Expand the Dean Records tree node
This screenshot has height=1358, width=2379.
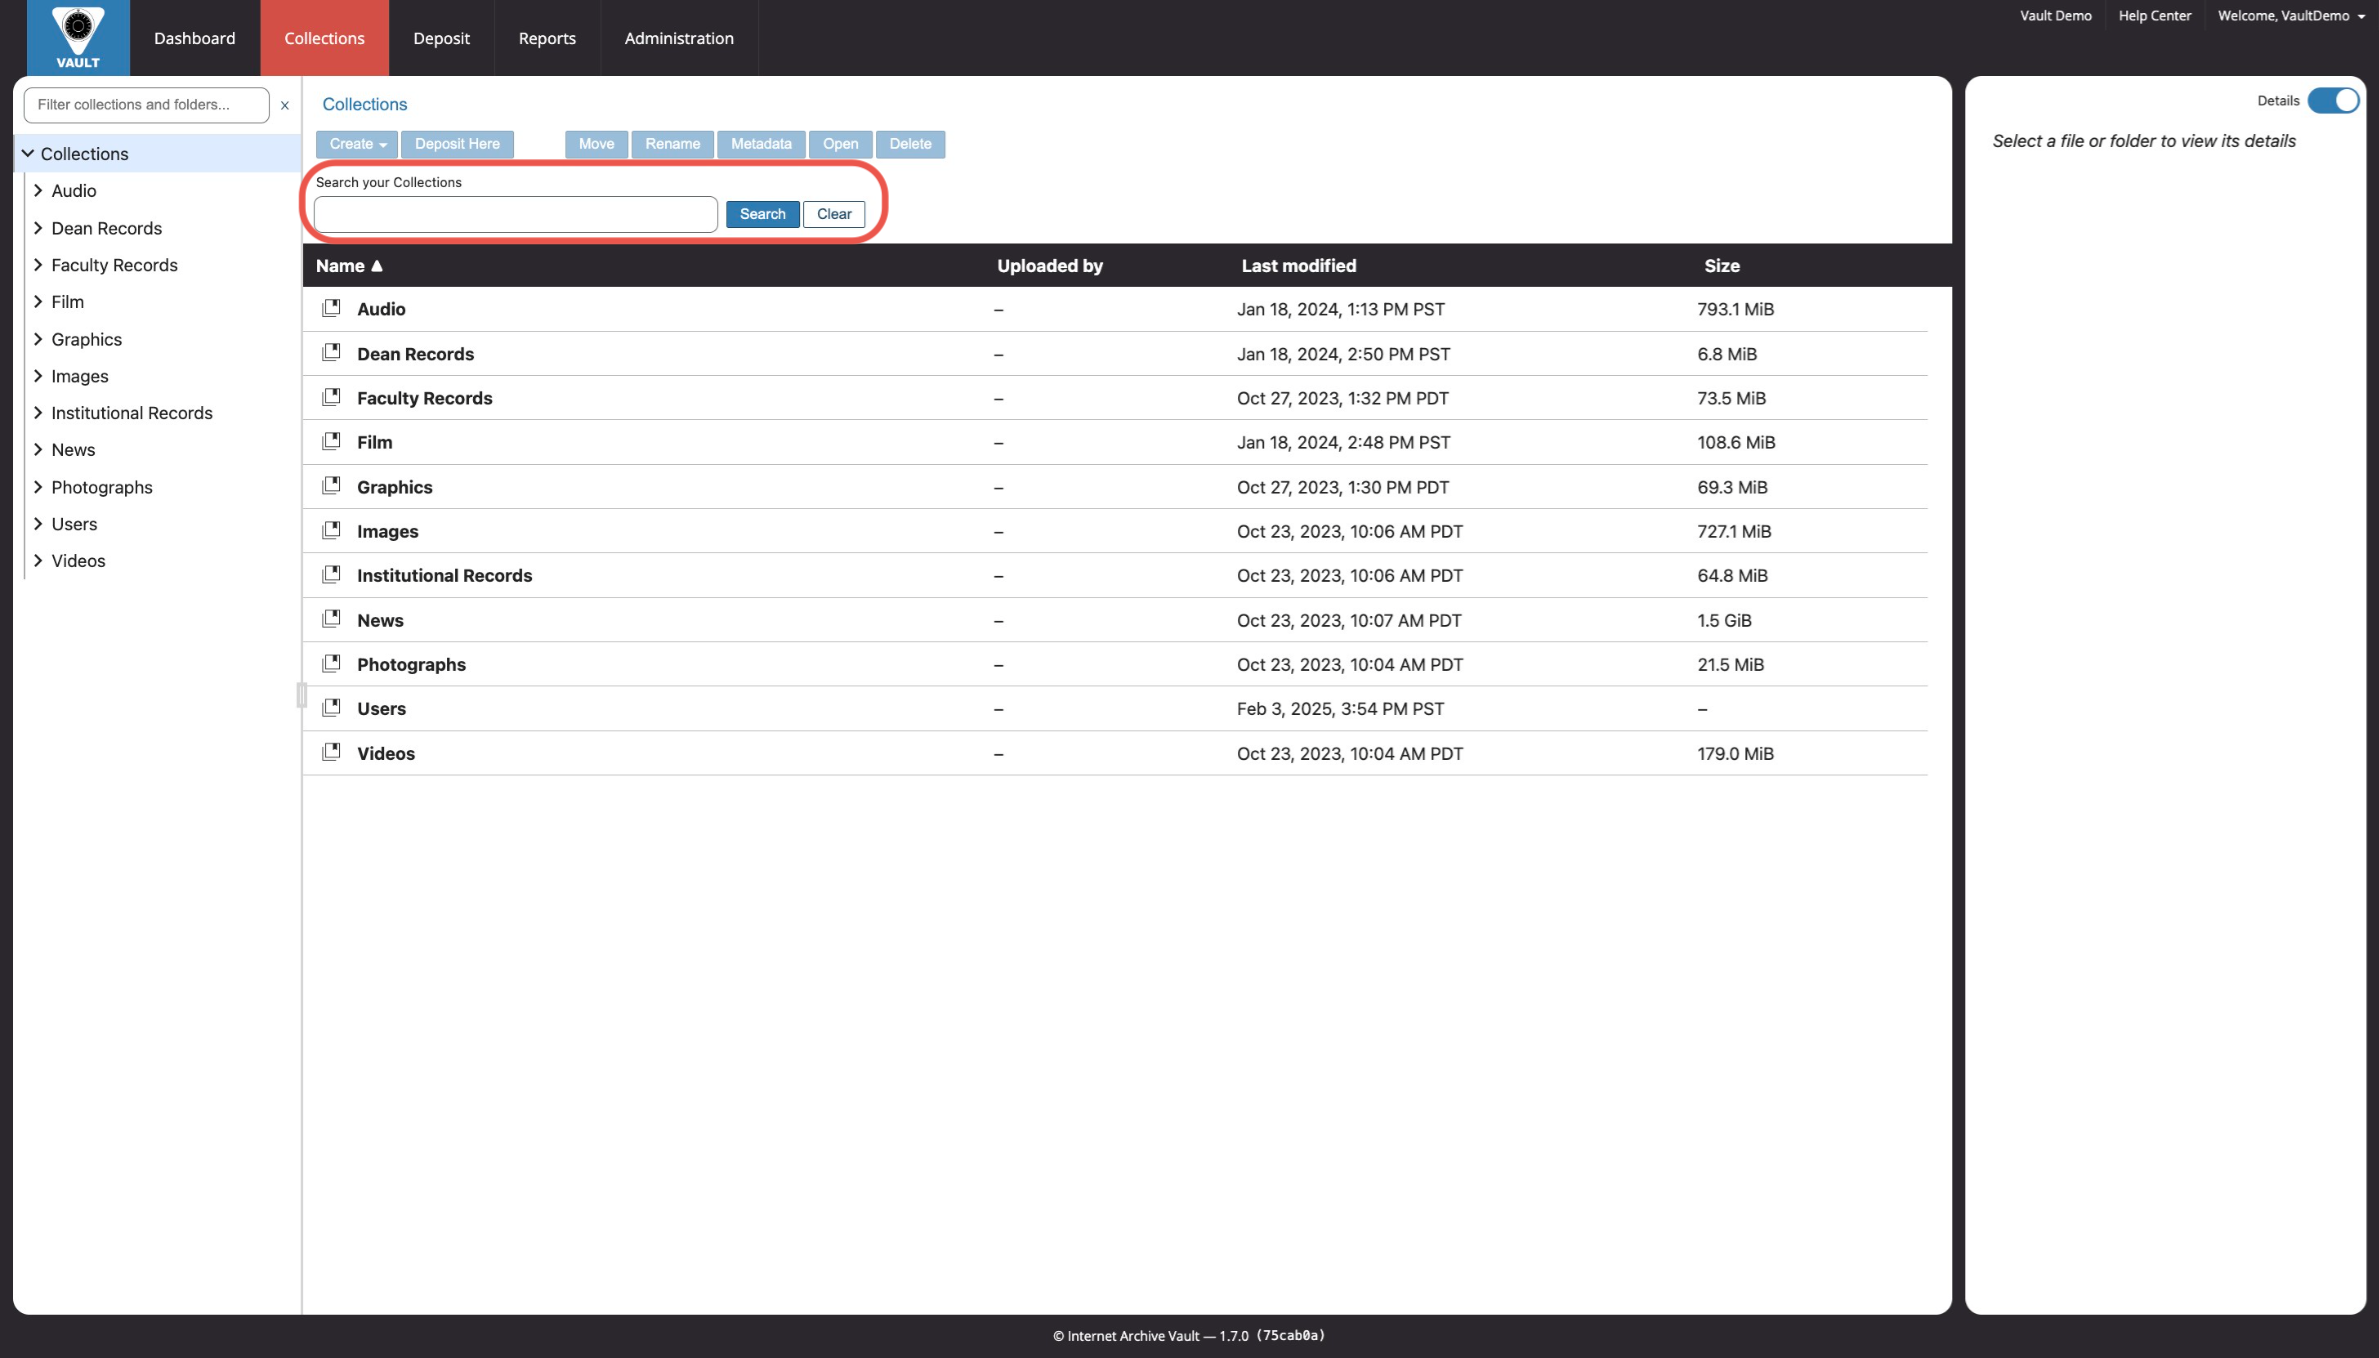(38, 228)
